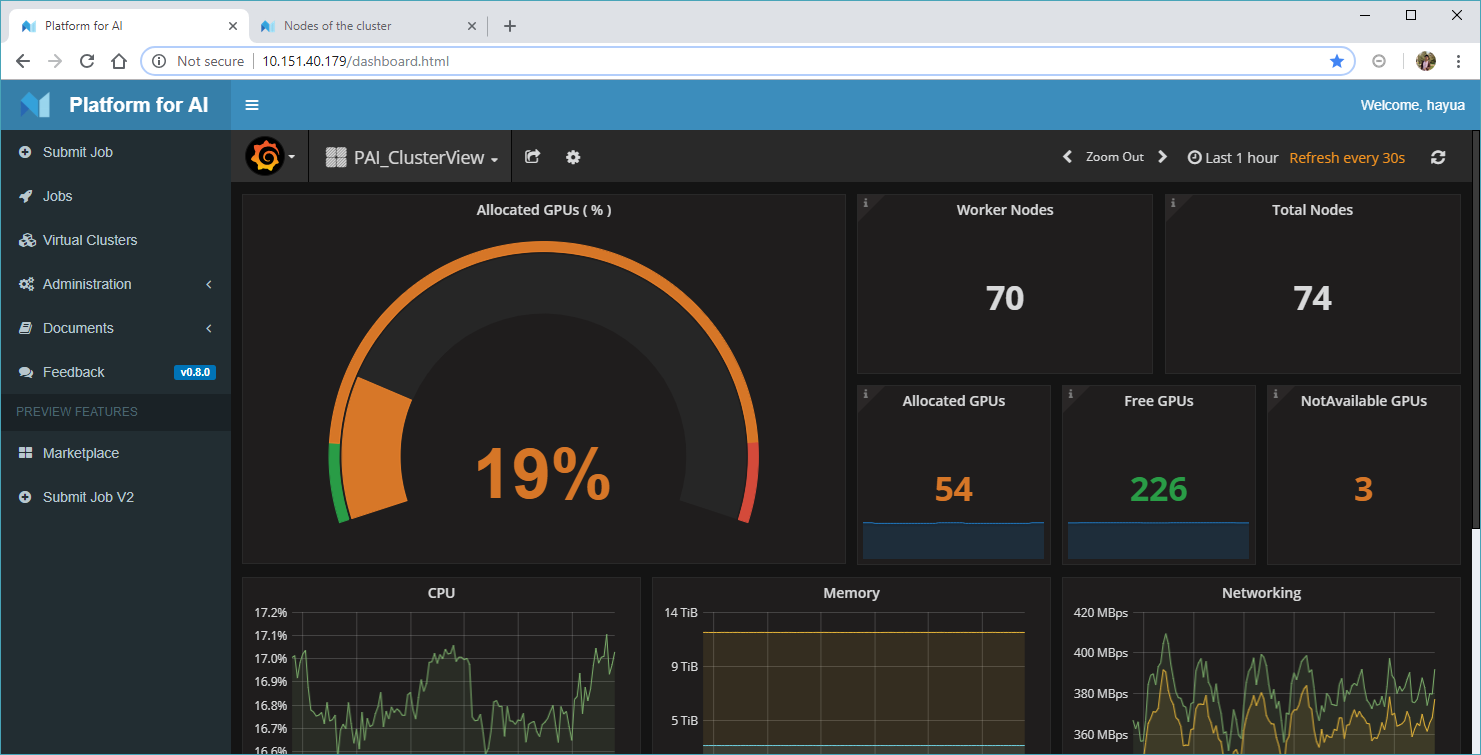Bookmark this page with the star icon
Viewport: 1481px width, 755px height.
1337,61
